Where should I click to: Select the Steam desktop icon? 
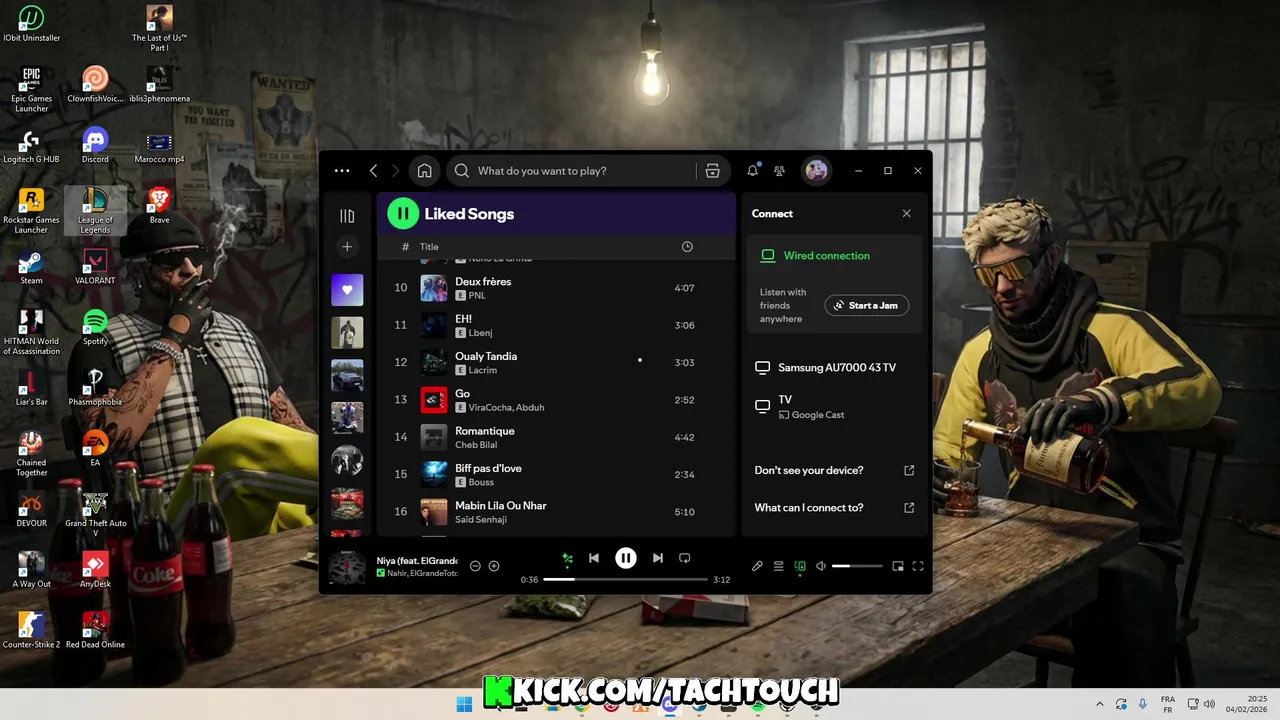click(31, 268)
